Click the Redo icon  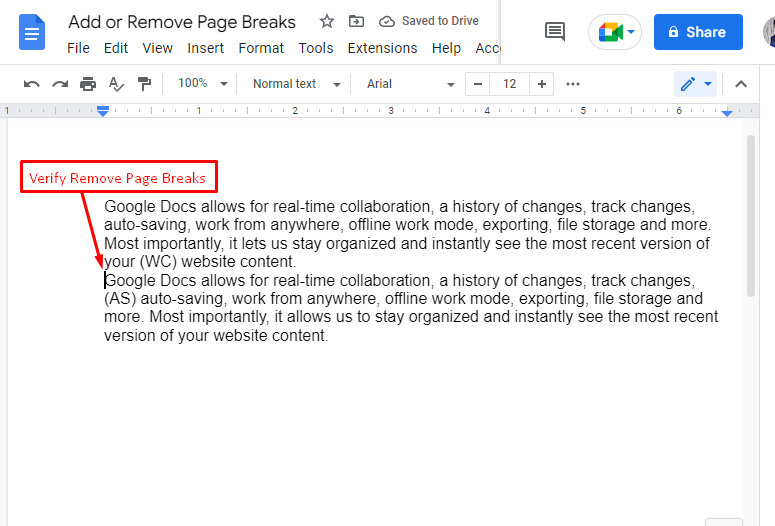(60, 84)
